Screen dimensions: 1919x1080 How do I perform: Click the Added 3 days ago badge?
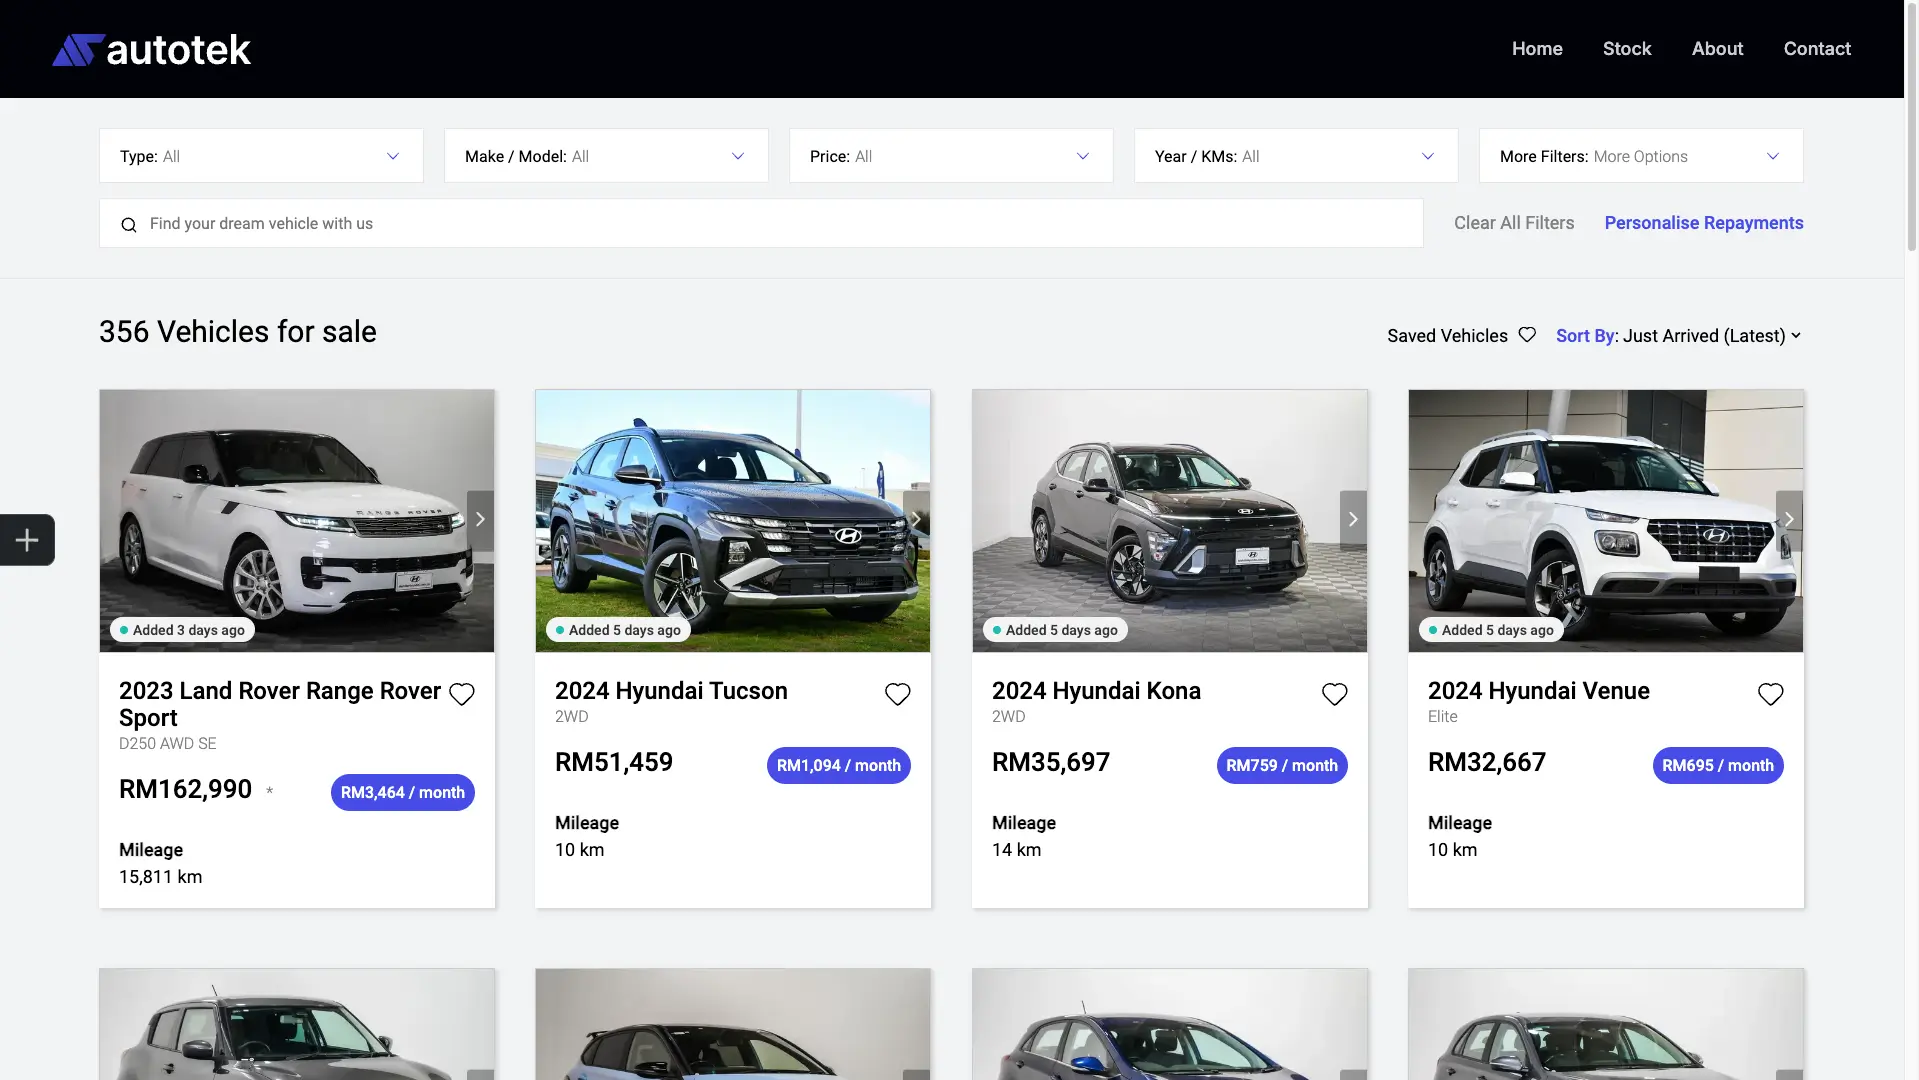[x=182, y=630]
